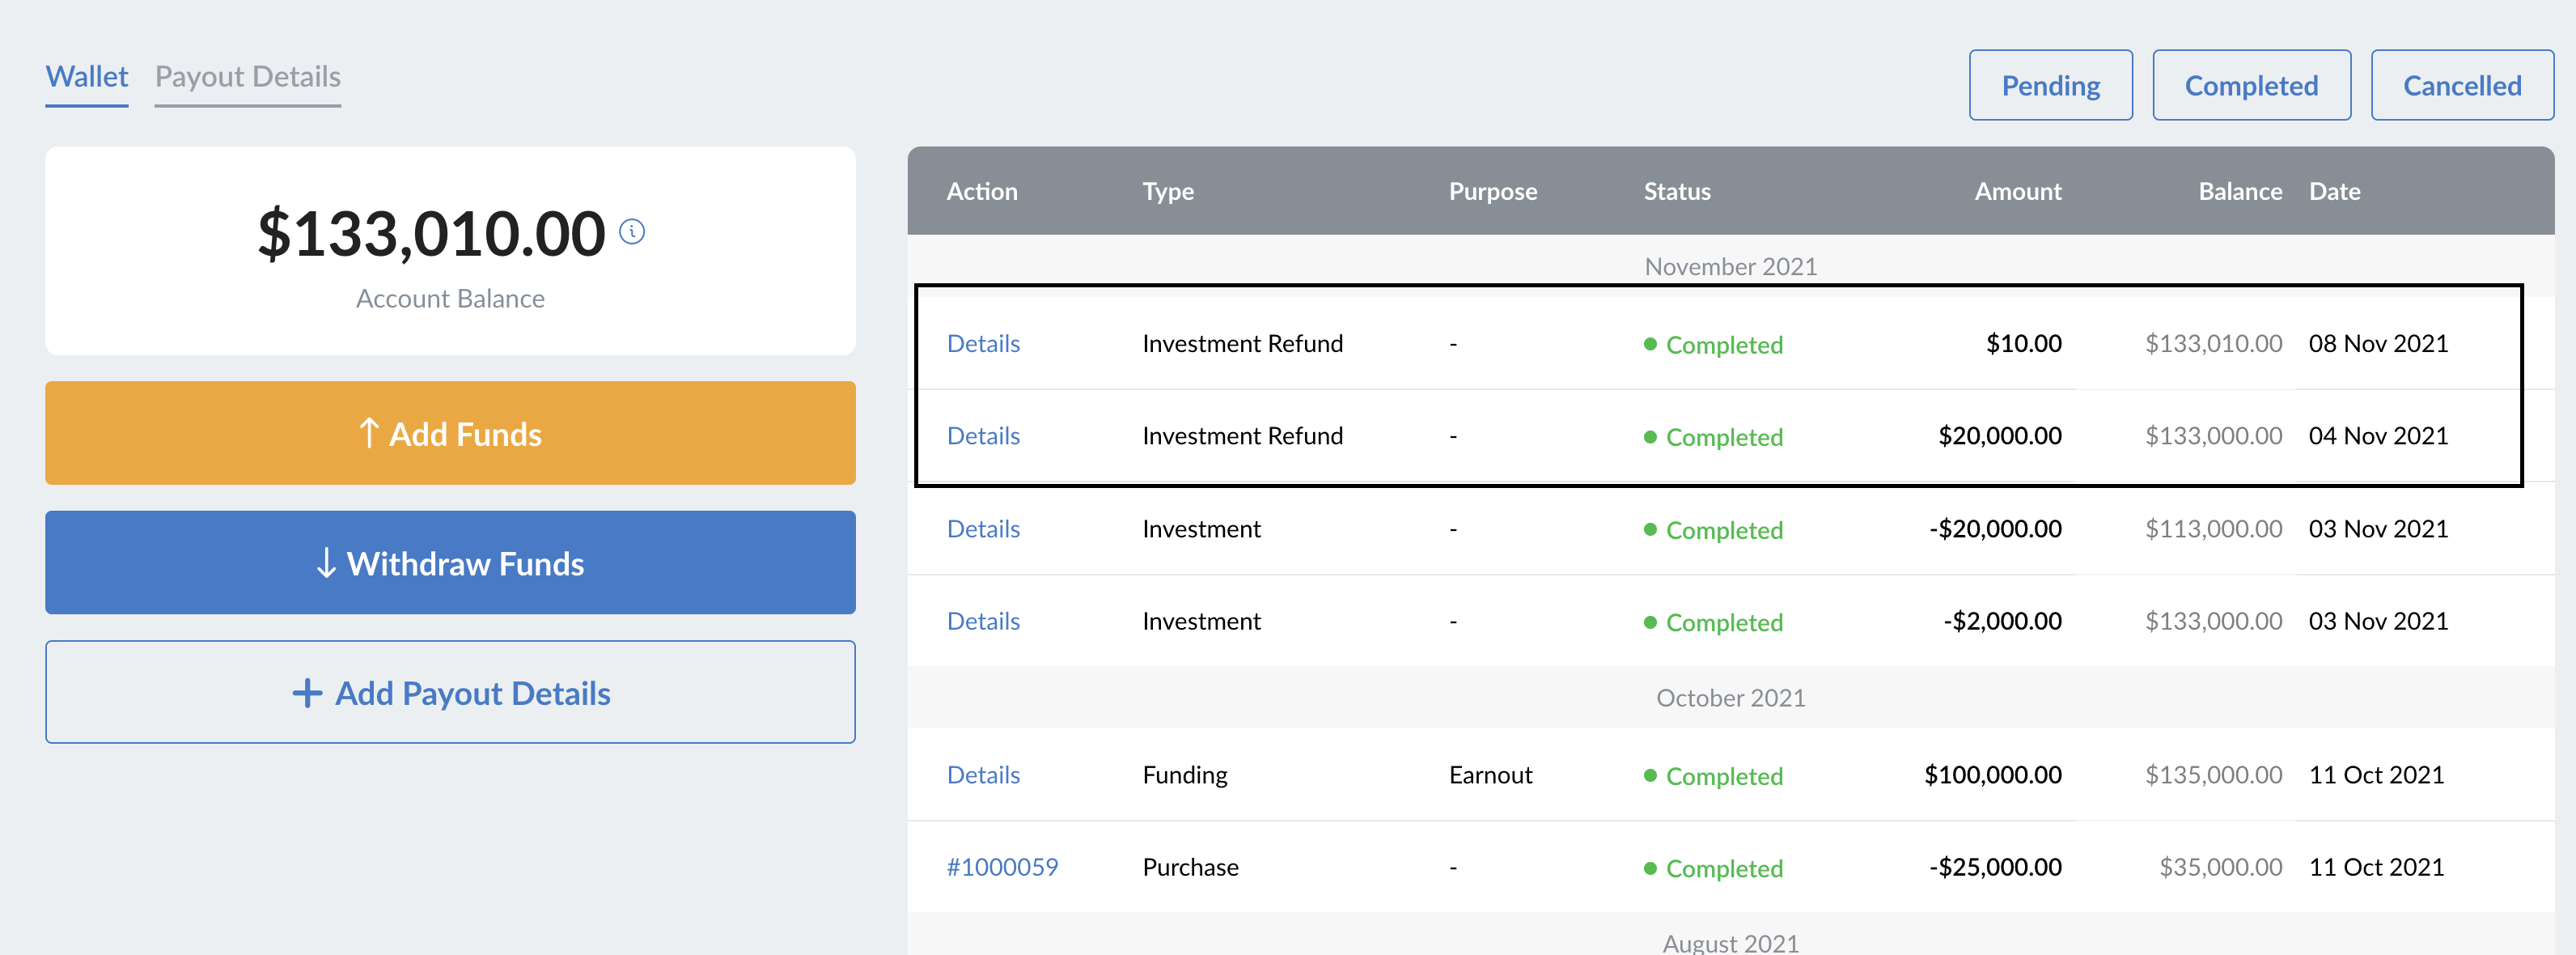This screenshot has width=2576, height=955.
Task: Click the -$25,000.00 amount cell
Action: [1995, 867]
